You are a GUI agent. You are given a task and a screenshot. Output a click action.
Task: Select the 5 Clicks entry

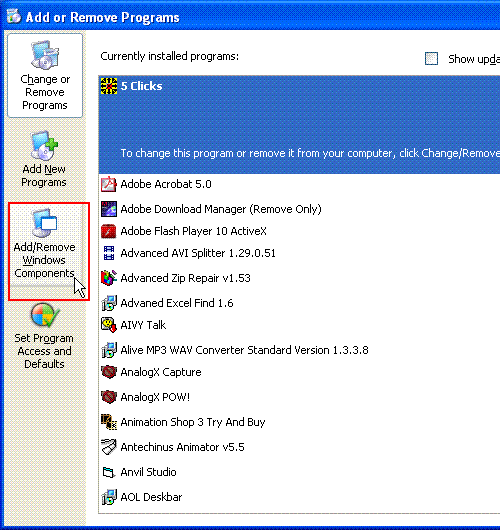click(299, 125)
